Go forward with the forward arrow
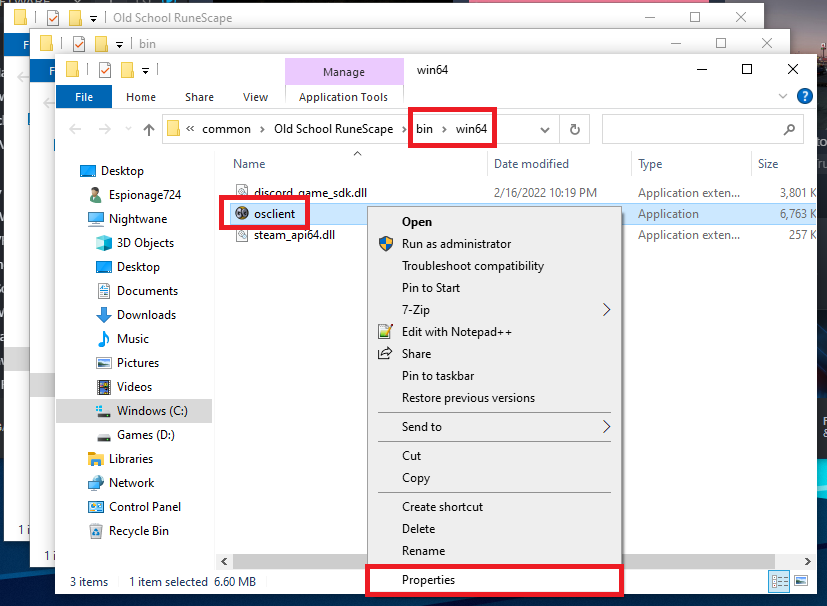Image resolution: width=827 pixels, height=606 pixels. coord(104,129)
